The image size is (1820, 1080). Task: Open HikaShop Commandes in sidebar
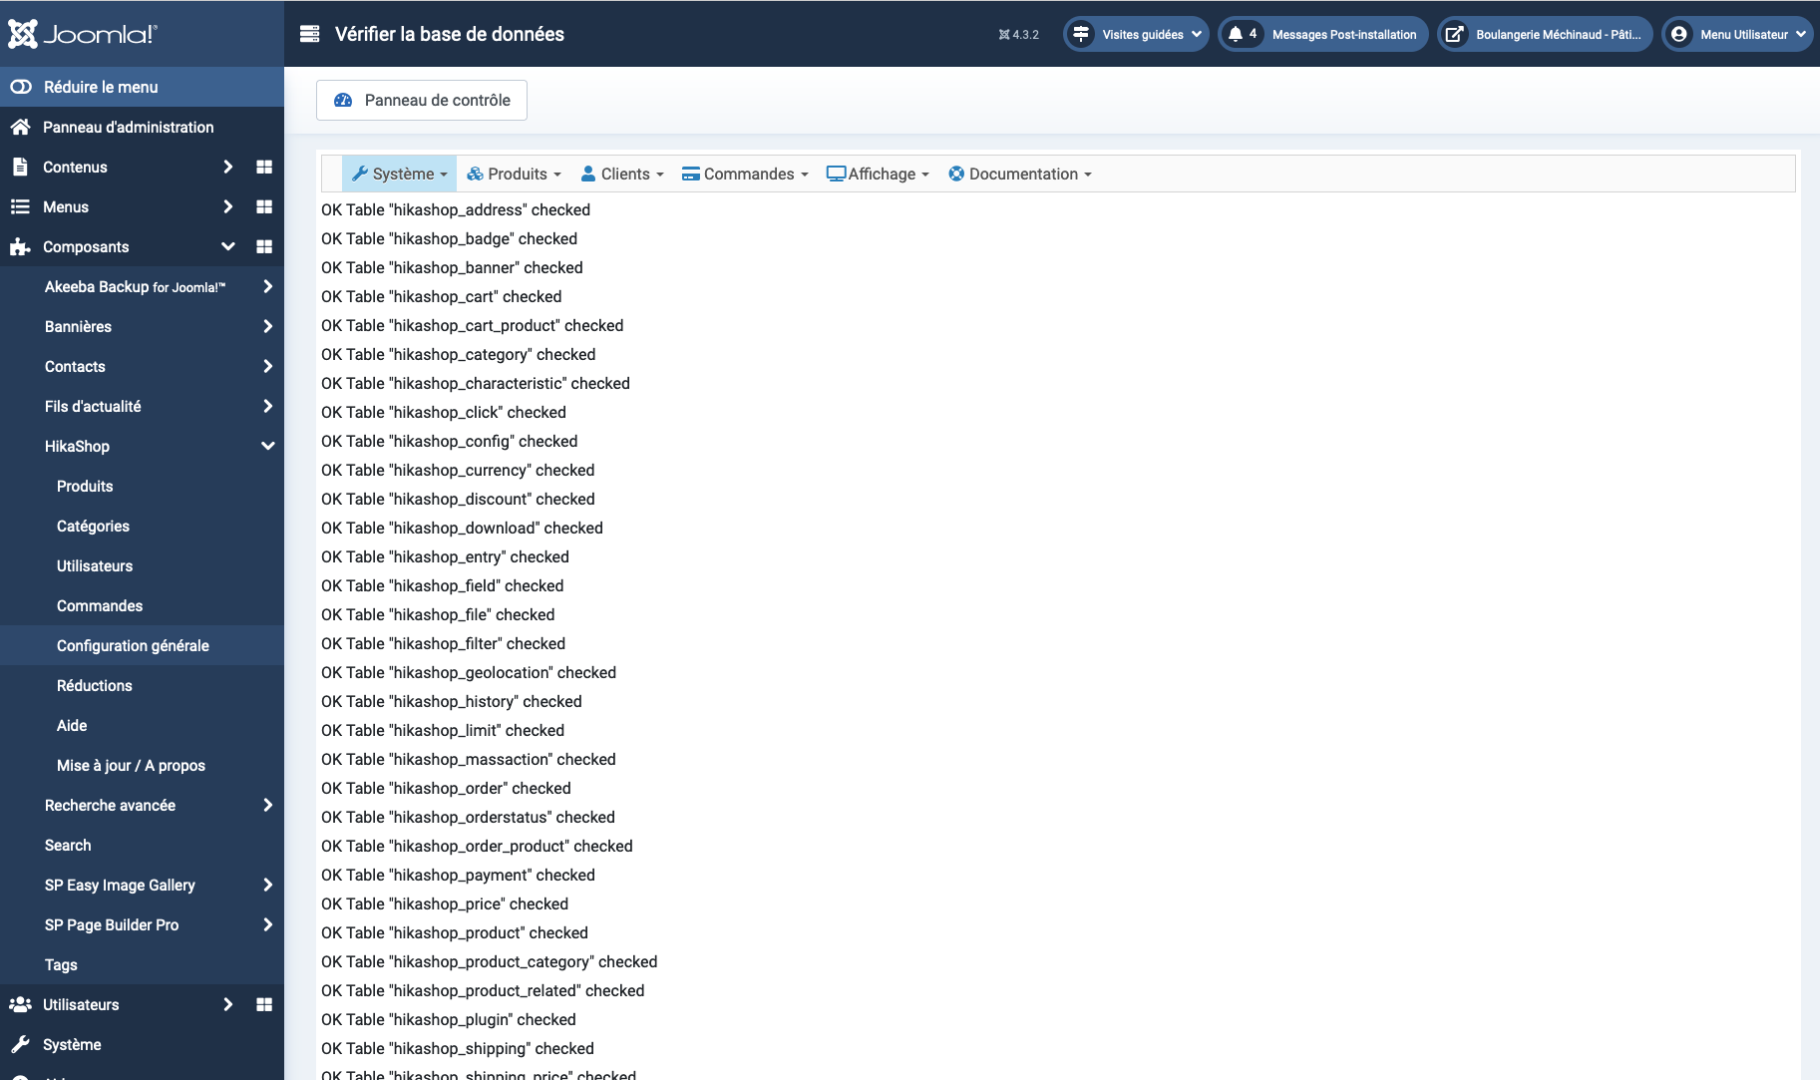point(100,606)
